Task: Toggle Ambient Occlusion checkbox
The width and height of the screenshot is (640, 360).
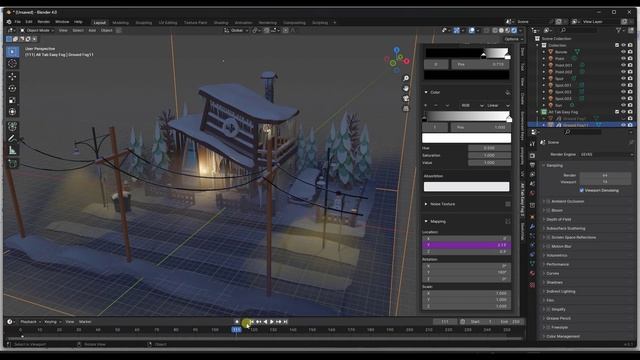Action: [548, 201]
